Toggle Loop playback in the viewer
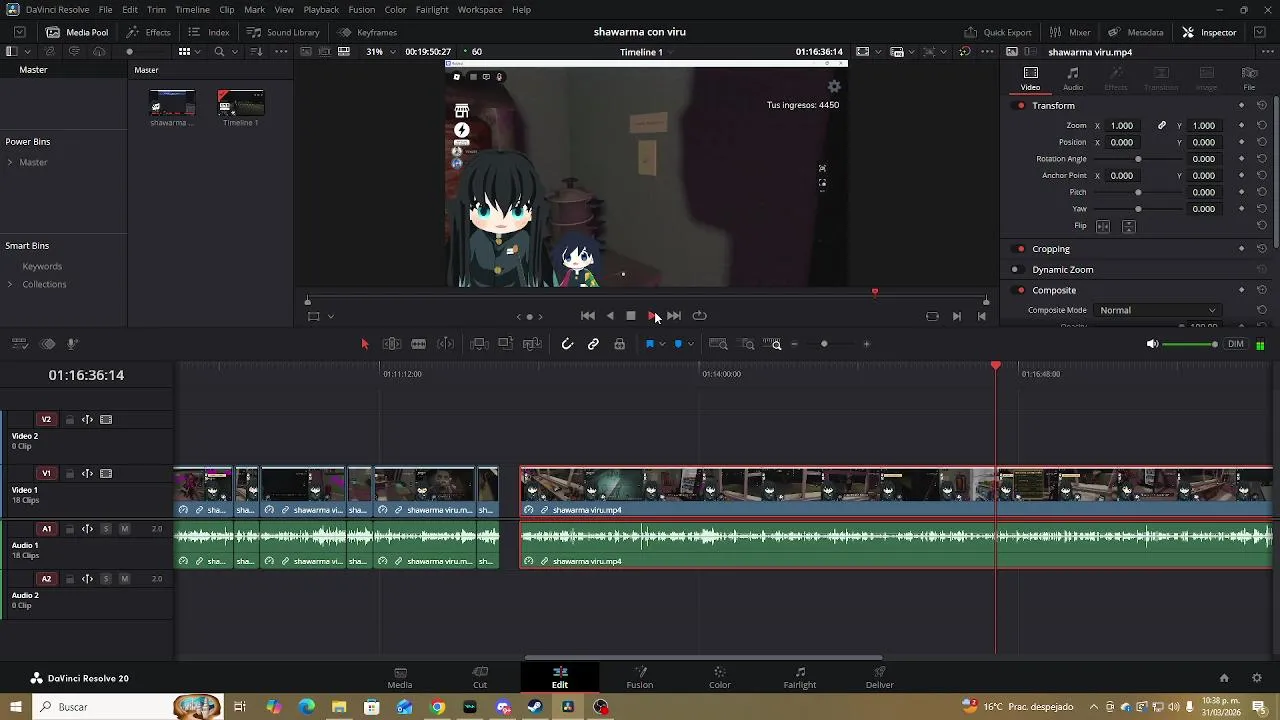This screenshot has width=1280, height=720. click(700, 316)
